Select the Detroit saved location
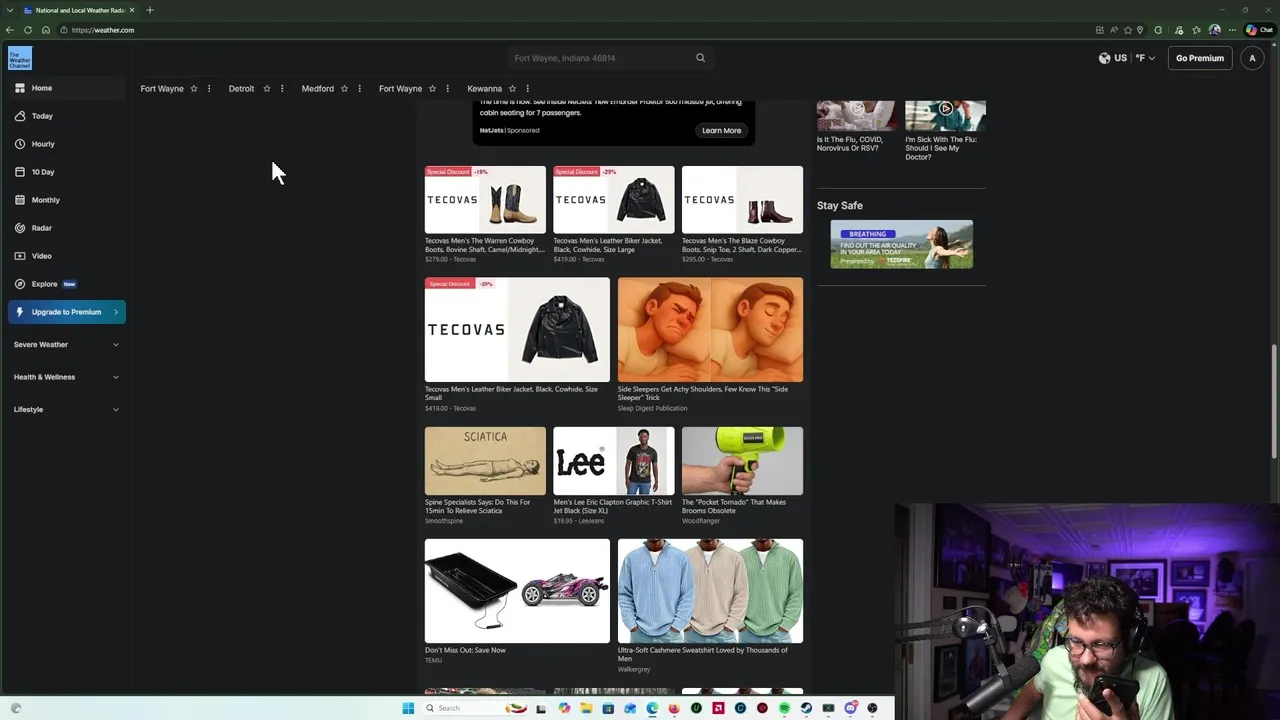The height and width of the screenshot is (720, 1280). pyautogui.click(x=241, y=89)
